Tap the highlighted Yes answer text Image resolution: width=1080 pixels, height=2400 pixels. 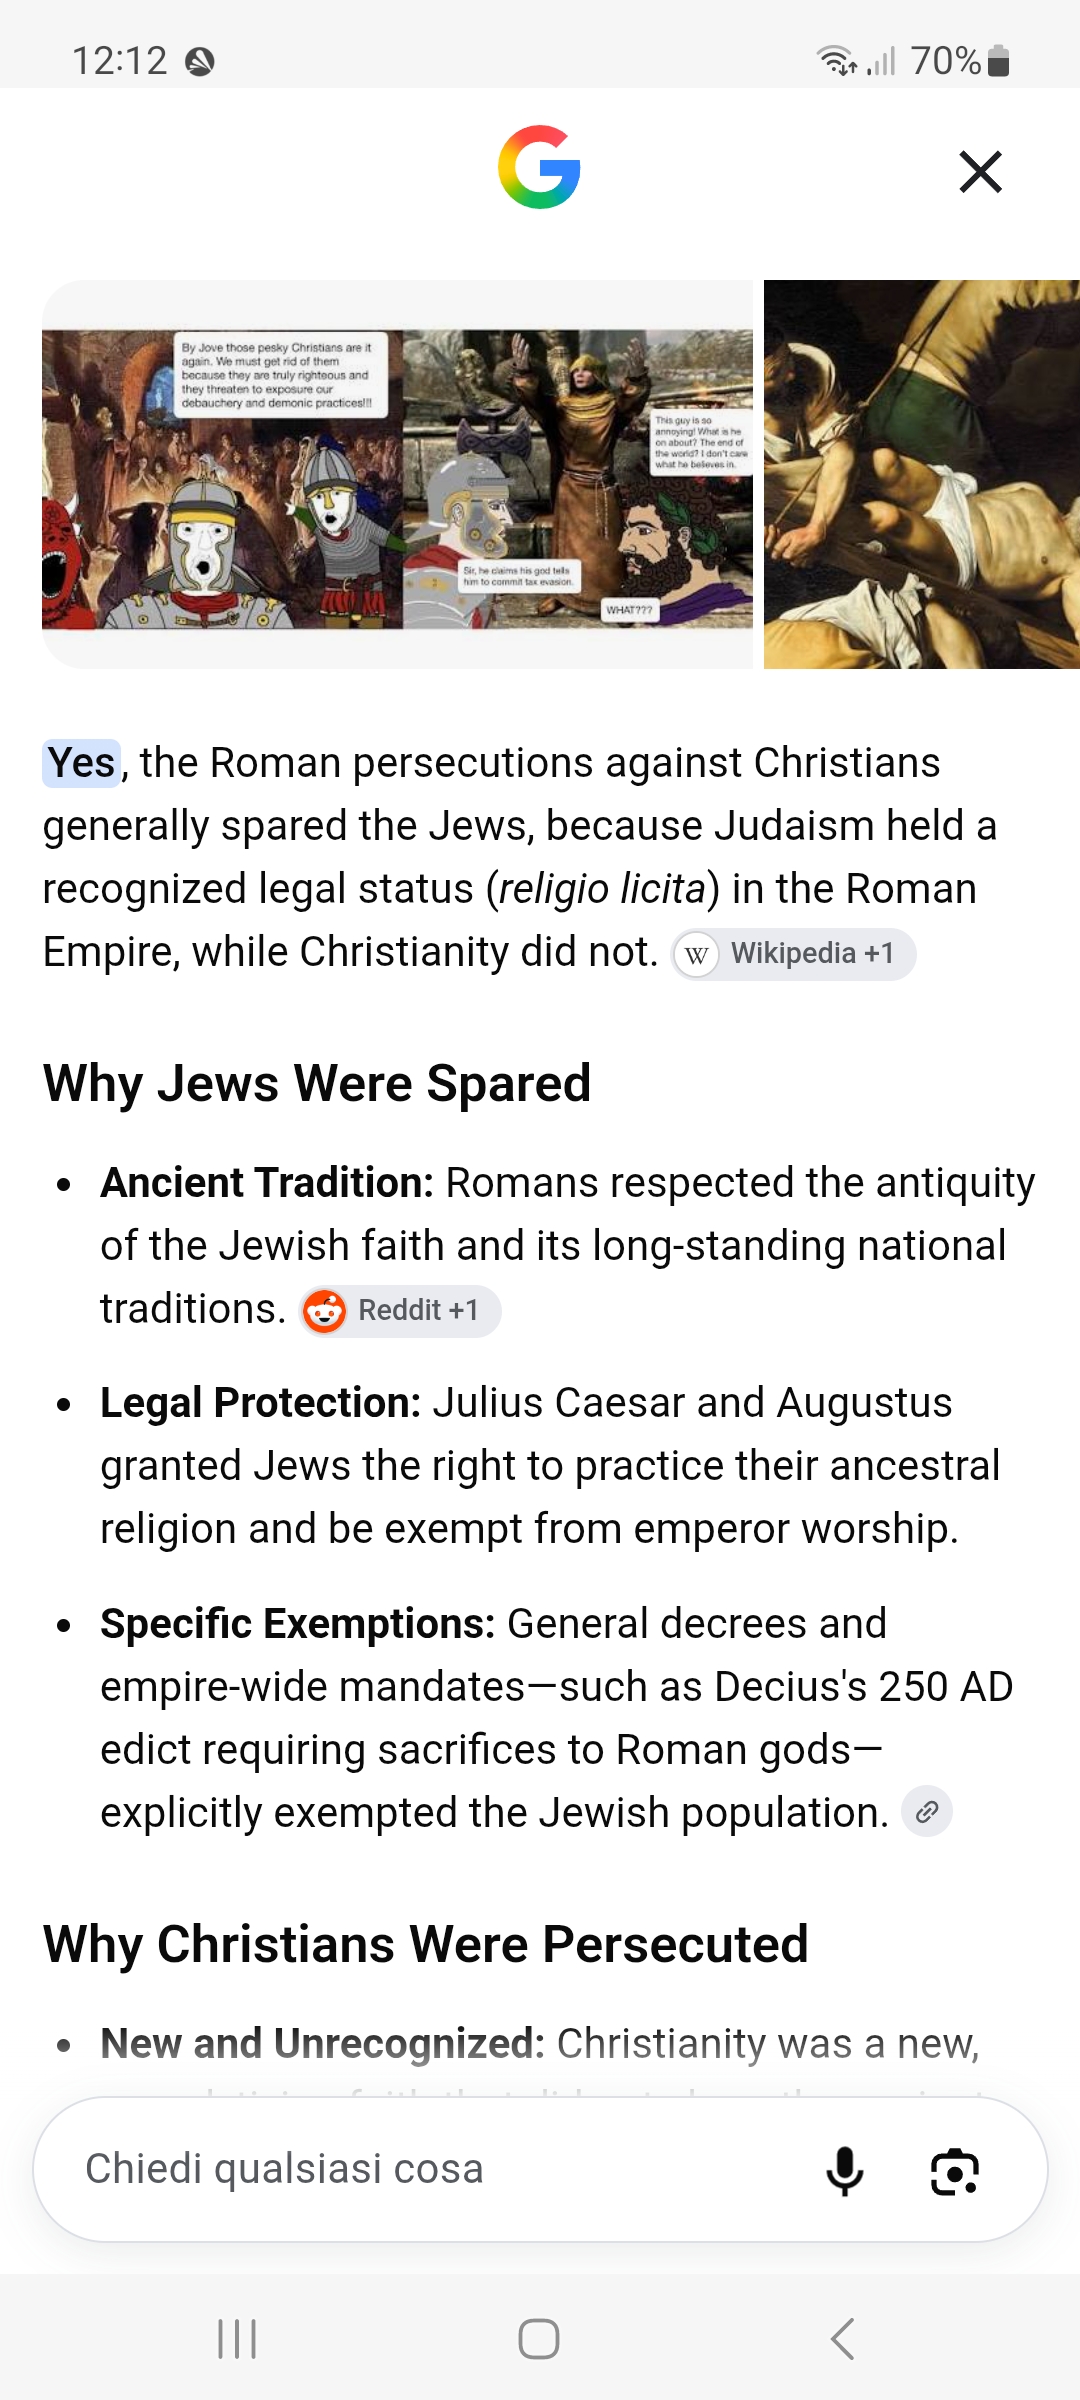point(81,763)
